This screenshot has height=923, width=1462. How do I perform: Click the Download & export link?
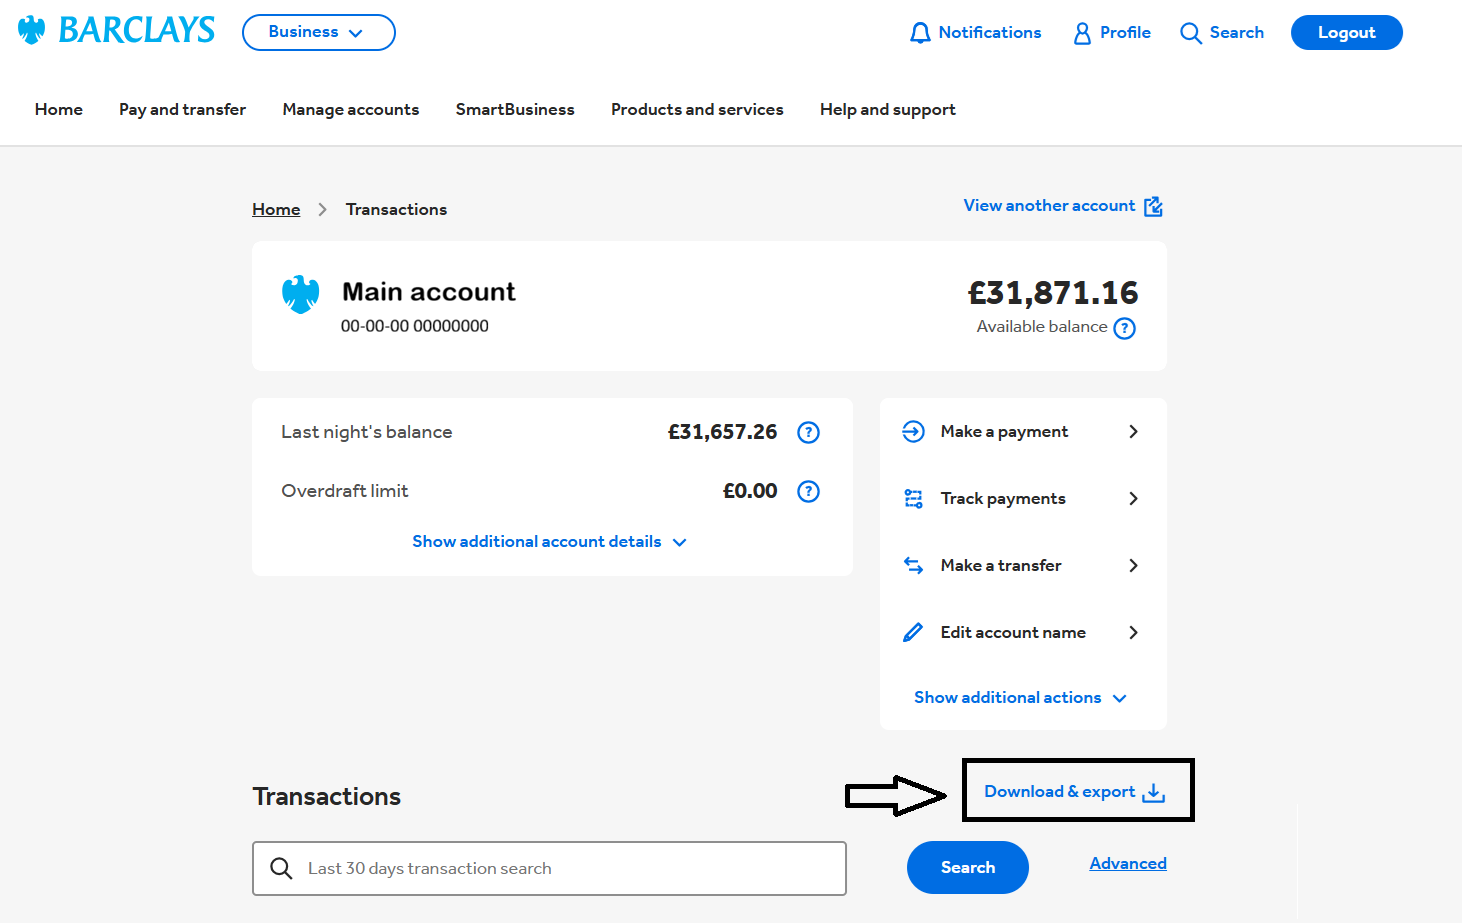pyautogui.click(x=1060, y=791)
